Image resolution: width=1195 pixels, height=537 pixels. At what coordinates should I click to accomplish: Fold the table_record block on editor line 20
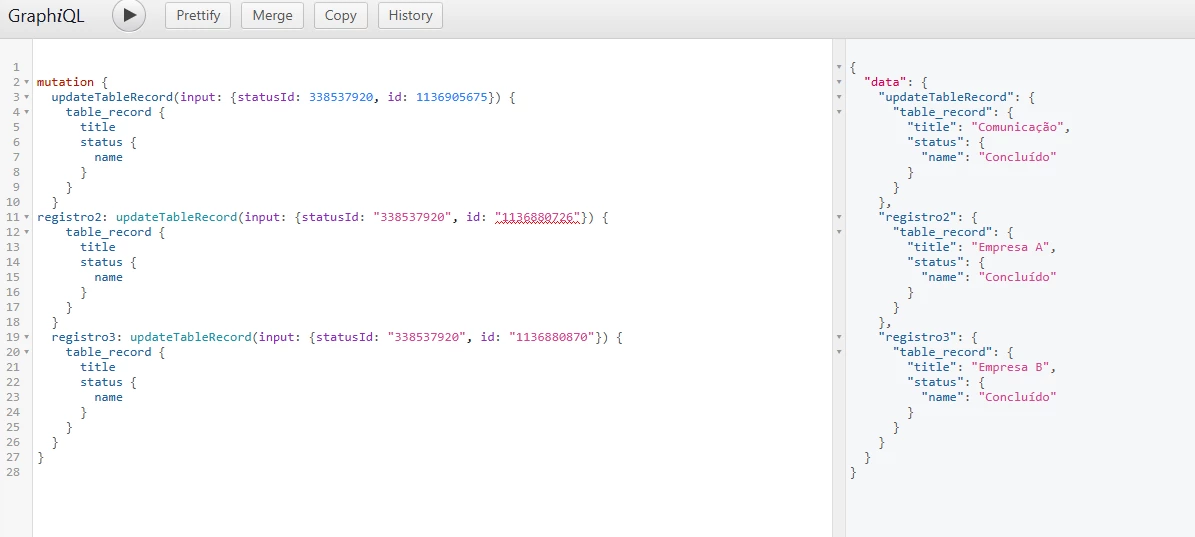pos(27,352)
